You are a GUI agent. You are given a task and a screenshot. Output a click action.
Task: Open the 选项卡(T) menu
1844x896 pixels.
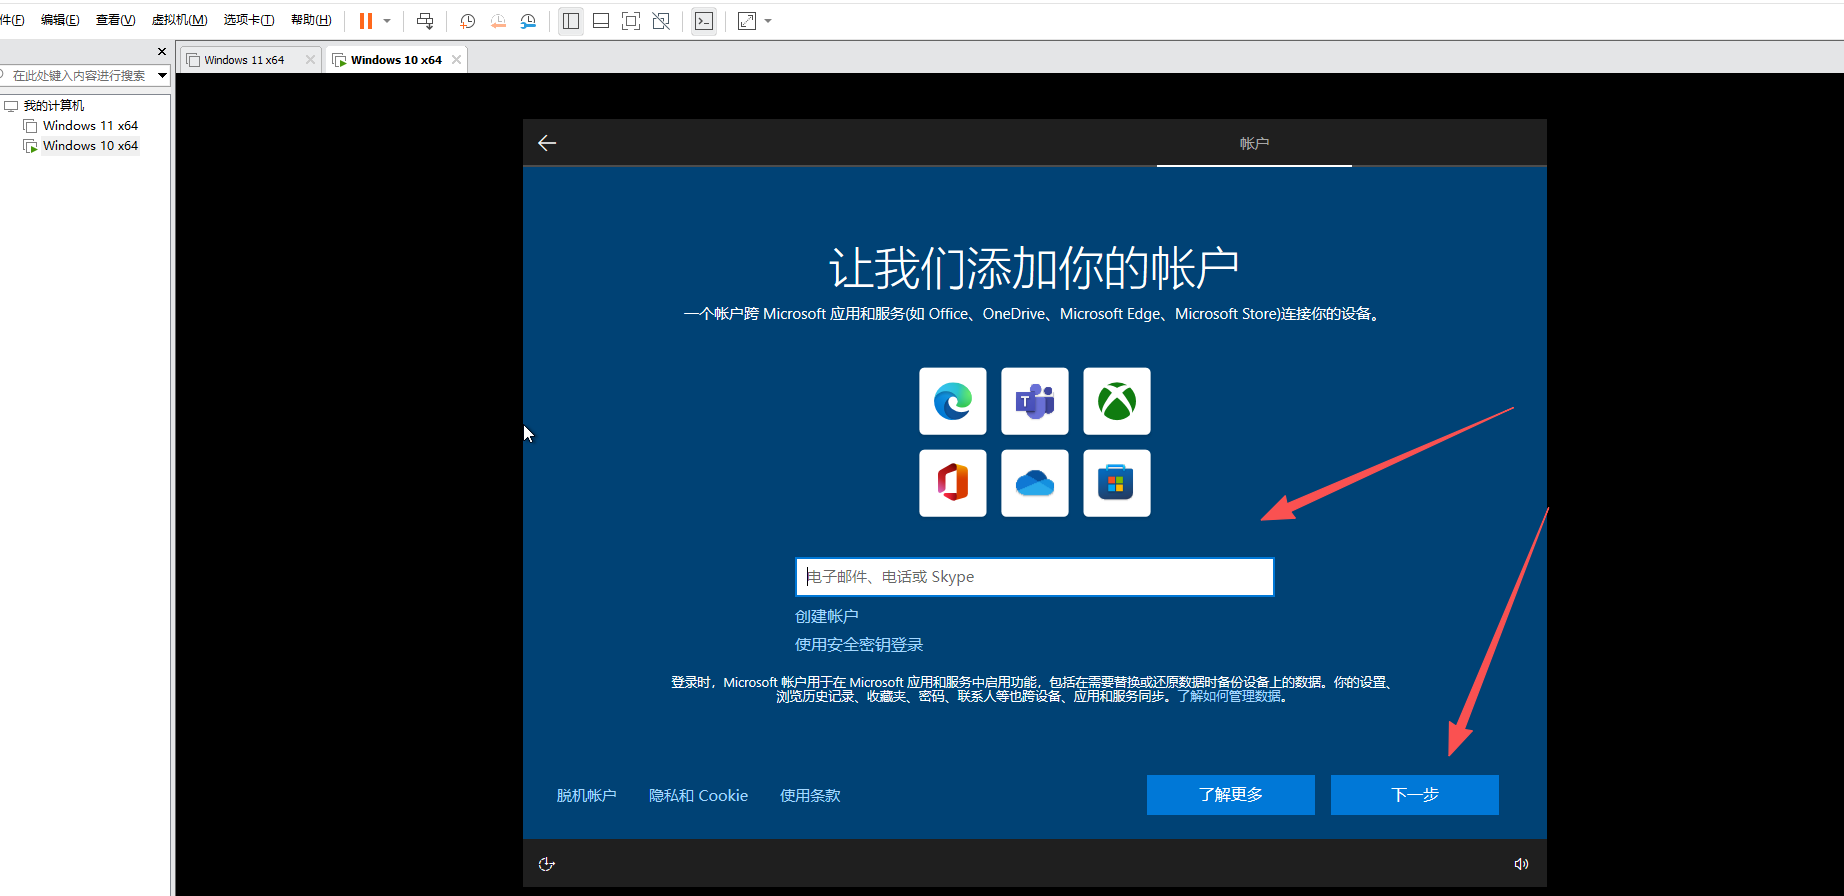(x=249, y=20)
